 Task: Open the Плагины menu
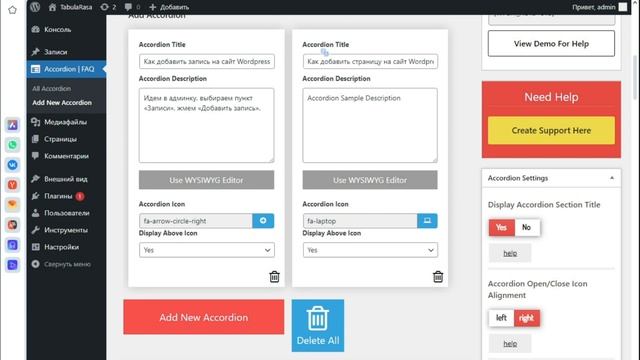pyautogui.click(x=58, y=196)
